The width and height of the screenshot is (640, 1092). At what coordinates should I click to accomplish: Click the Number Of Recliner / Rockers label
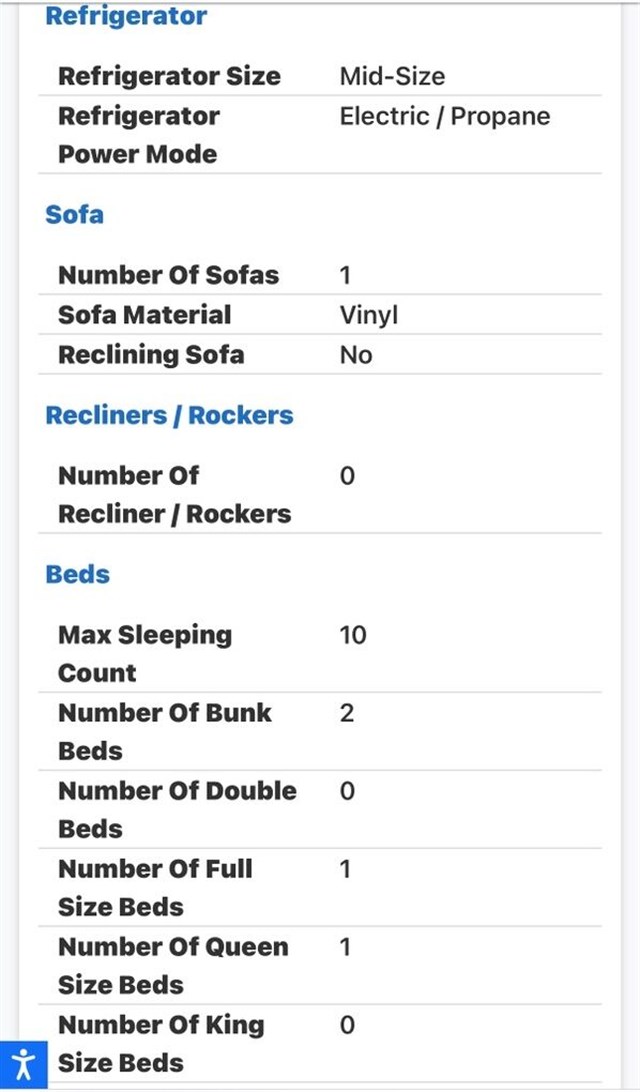point(174,495)
